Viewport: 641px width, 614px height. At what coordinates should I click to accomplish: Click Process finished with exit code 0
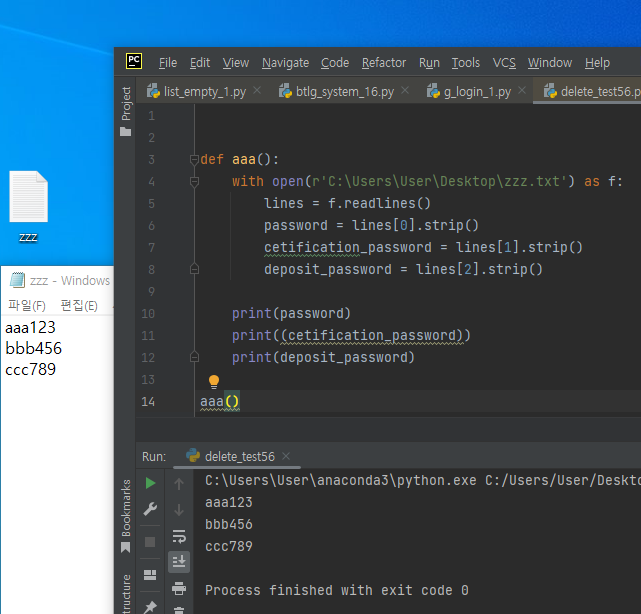tap(336, 590)
